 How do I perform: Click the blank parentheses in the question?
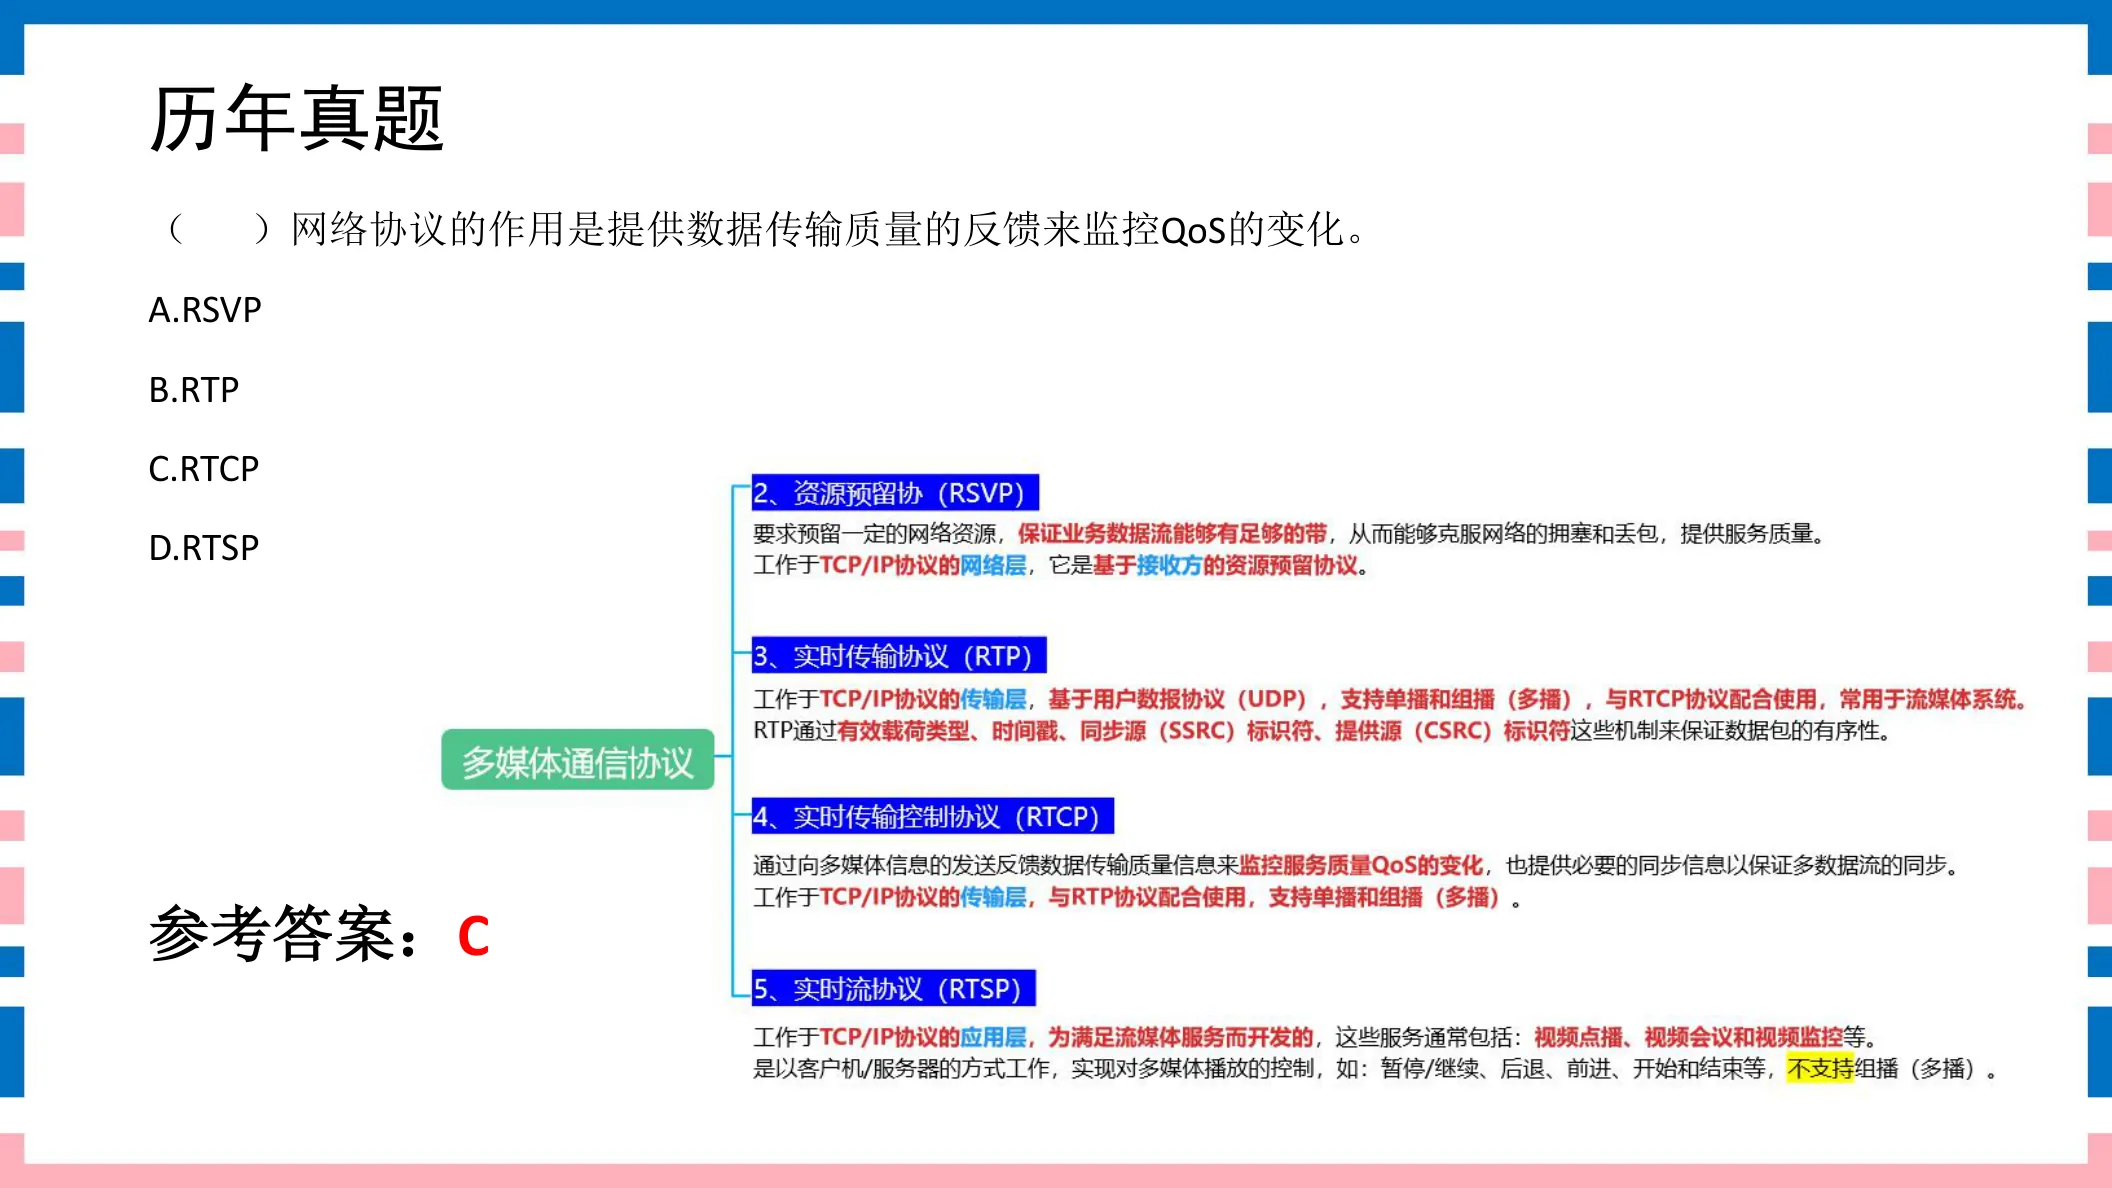click(x=218, y=230)
